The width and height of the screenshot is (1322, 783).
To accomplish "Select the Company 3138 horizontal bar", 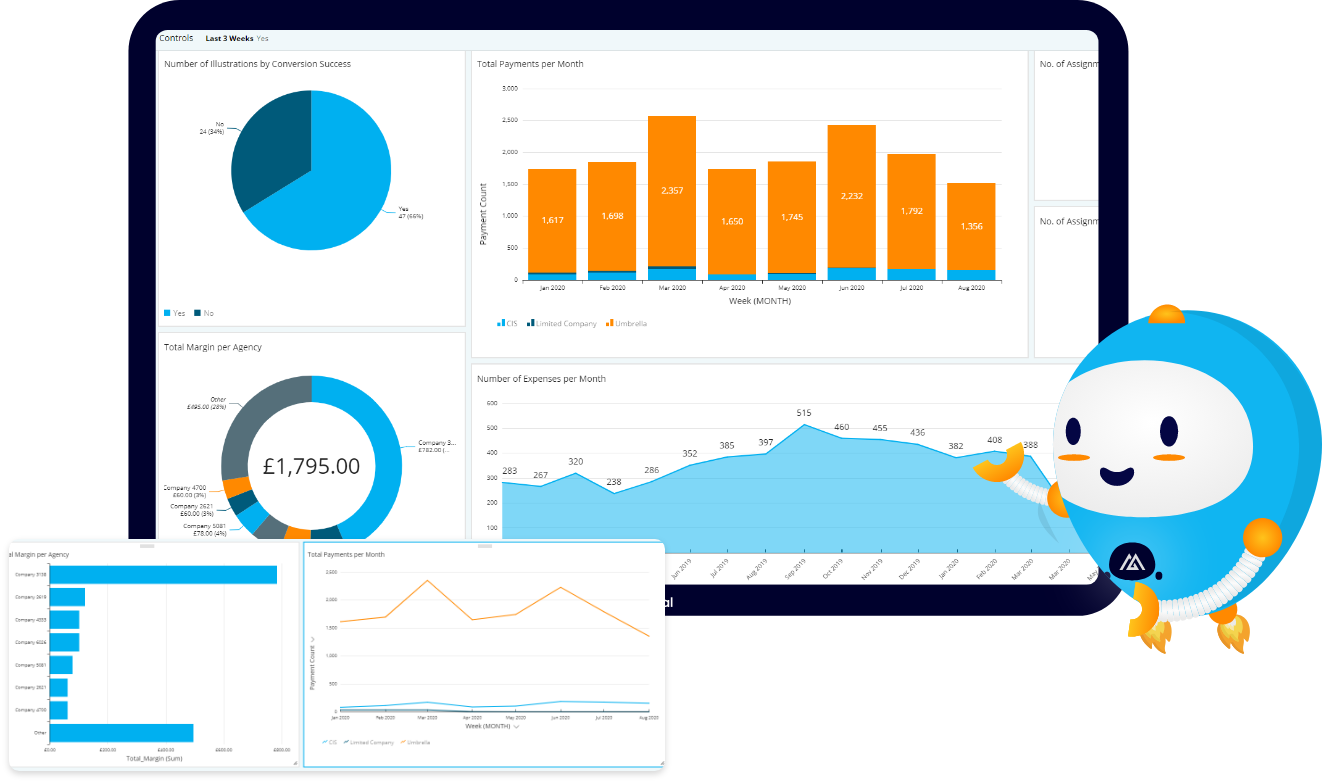I will pyautogui.click(x=163, y=574).
